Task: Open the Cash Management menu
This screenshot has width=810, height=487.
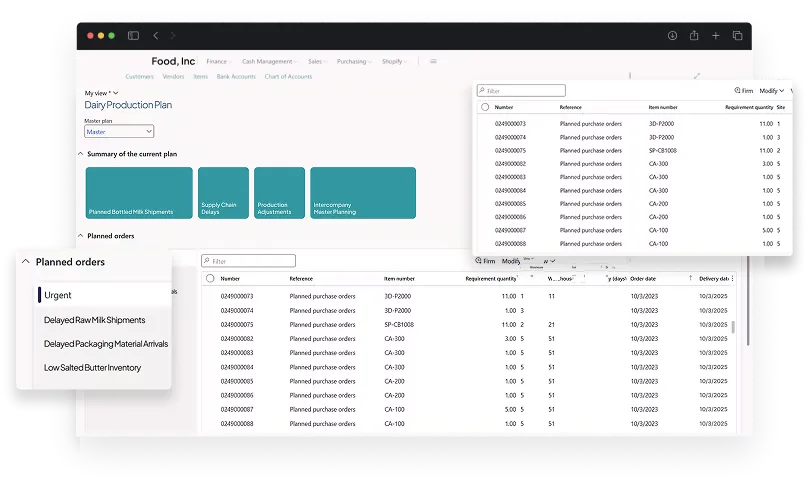Action: (268, 62)
